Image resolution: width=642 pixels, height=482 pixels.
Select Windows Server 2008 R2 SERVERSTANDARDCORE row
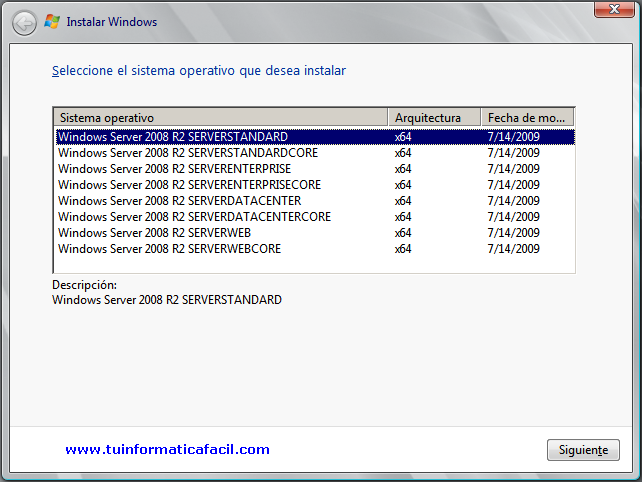coord(315,153)
